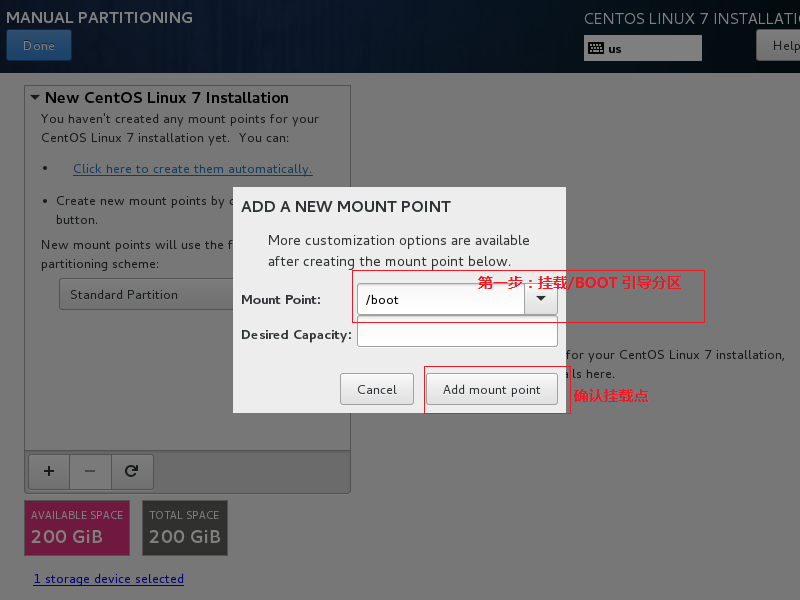Focus the Desired Capacity input field
Screen dimensions: 800x600
pyautogui.click(x=456, y=334)
